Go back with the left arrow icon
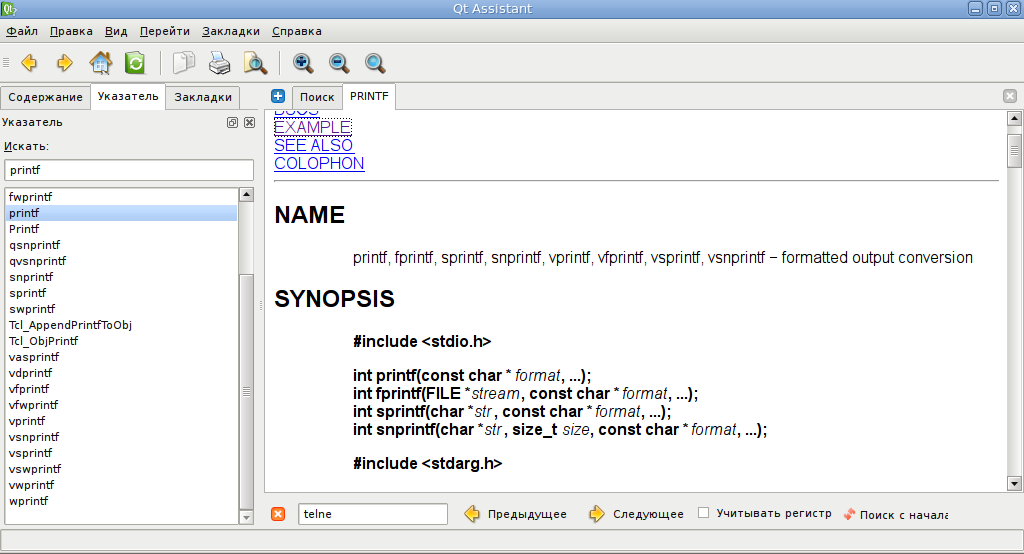Screen dimensions: 1024x554 (29, 63)
